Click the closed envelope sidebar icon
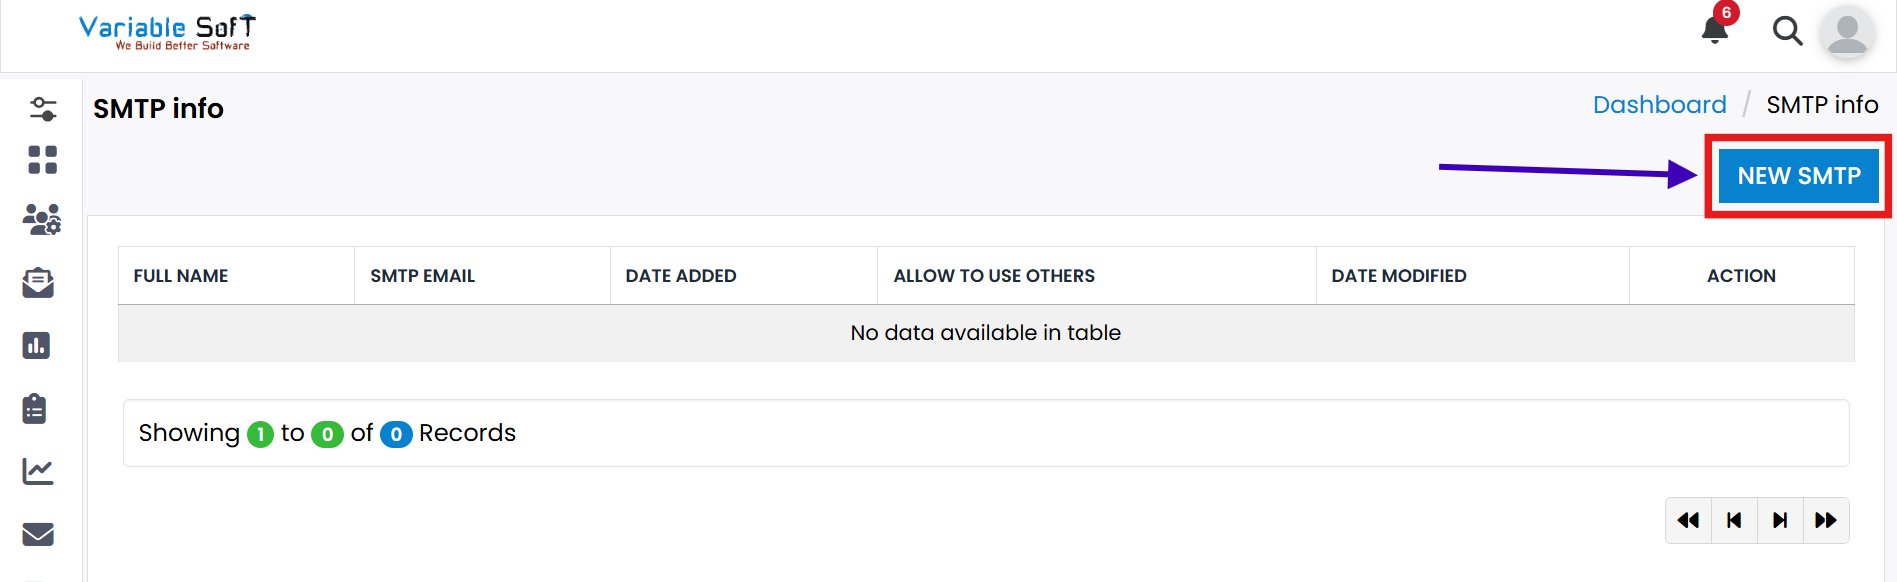This screenshot has width=1897, height=582. pyautogui.click(x=38, y=534)
